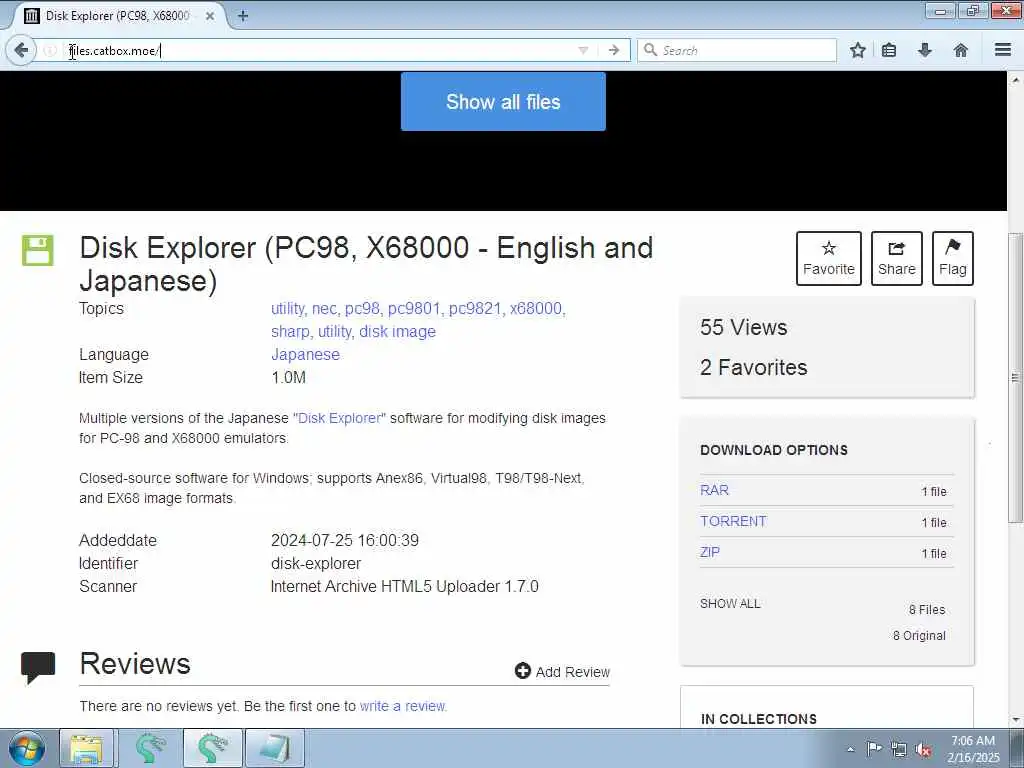
Task: Open the notepad app in the taskbar
Action: coord(275,748)
